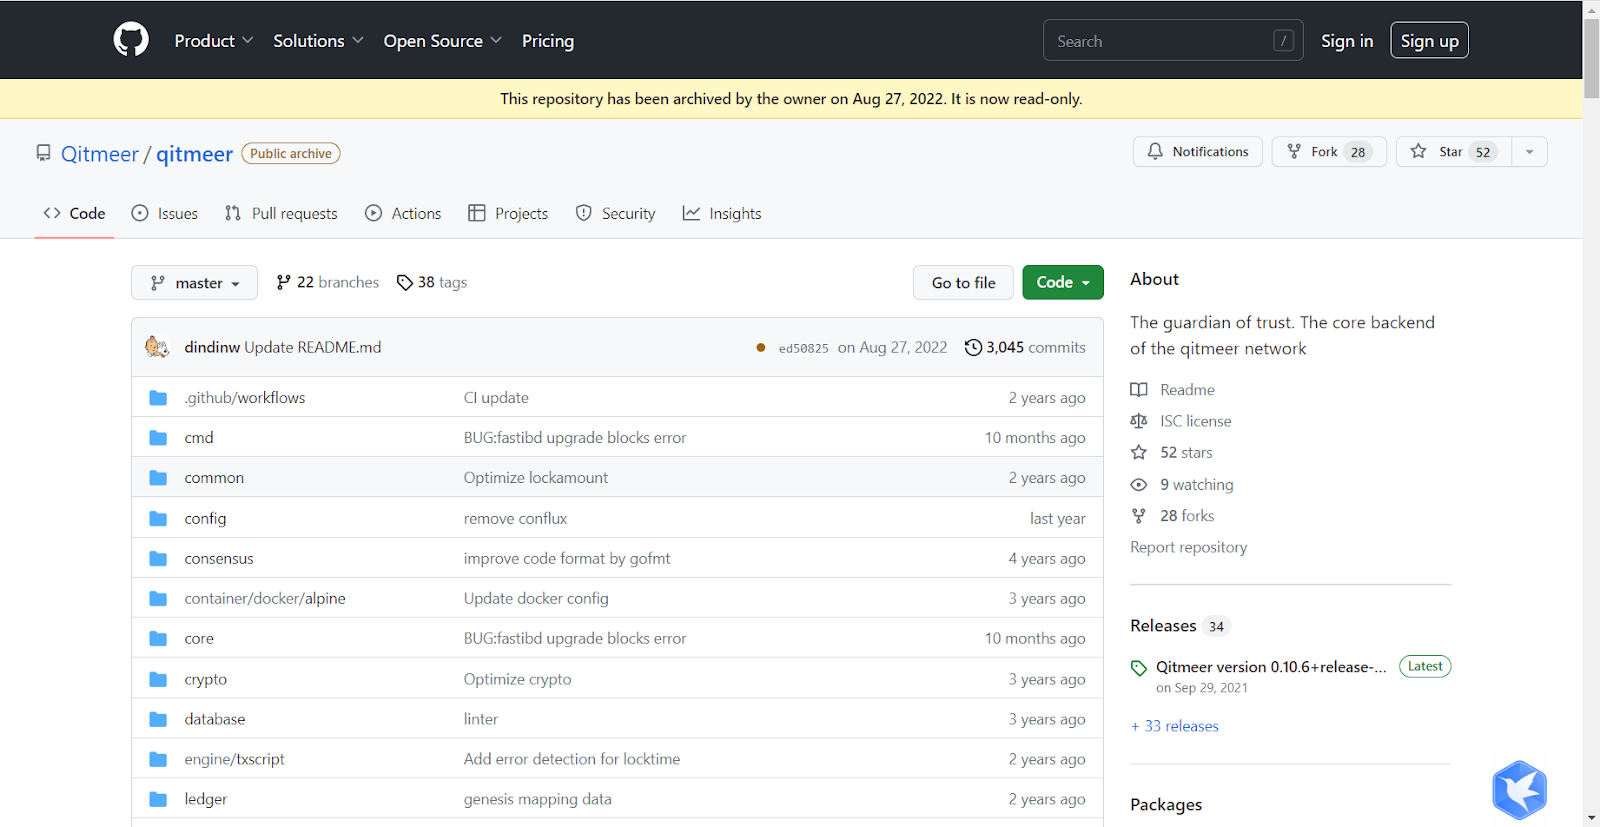1600x827 pixels.
Task: Open the "remove conflux" commit message
Action: coord(515,519)
